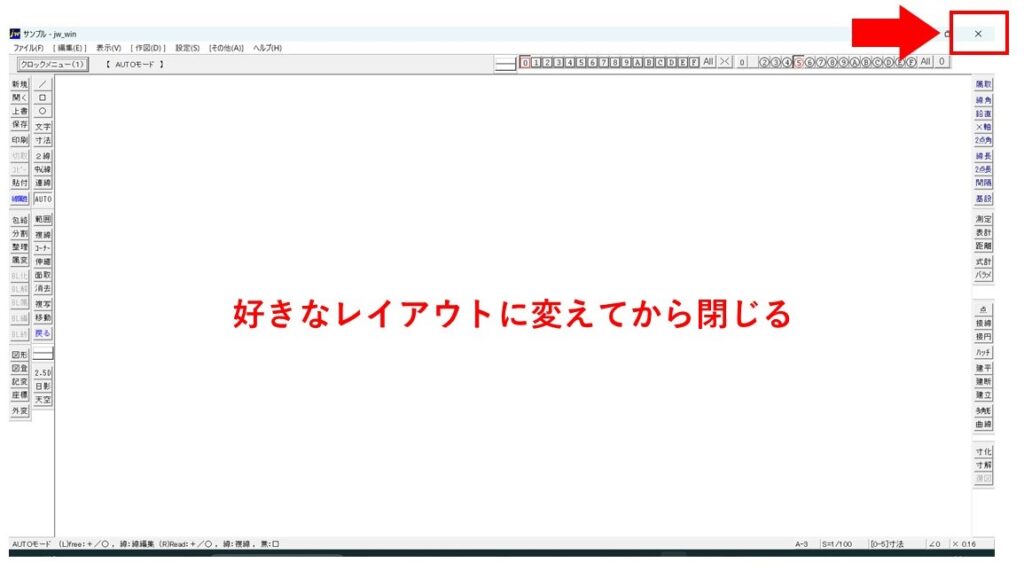
Task: Select the line (／) drawing tool
Action: (43, 84)
